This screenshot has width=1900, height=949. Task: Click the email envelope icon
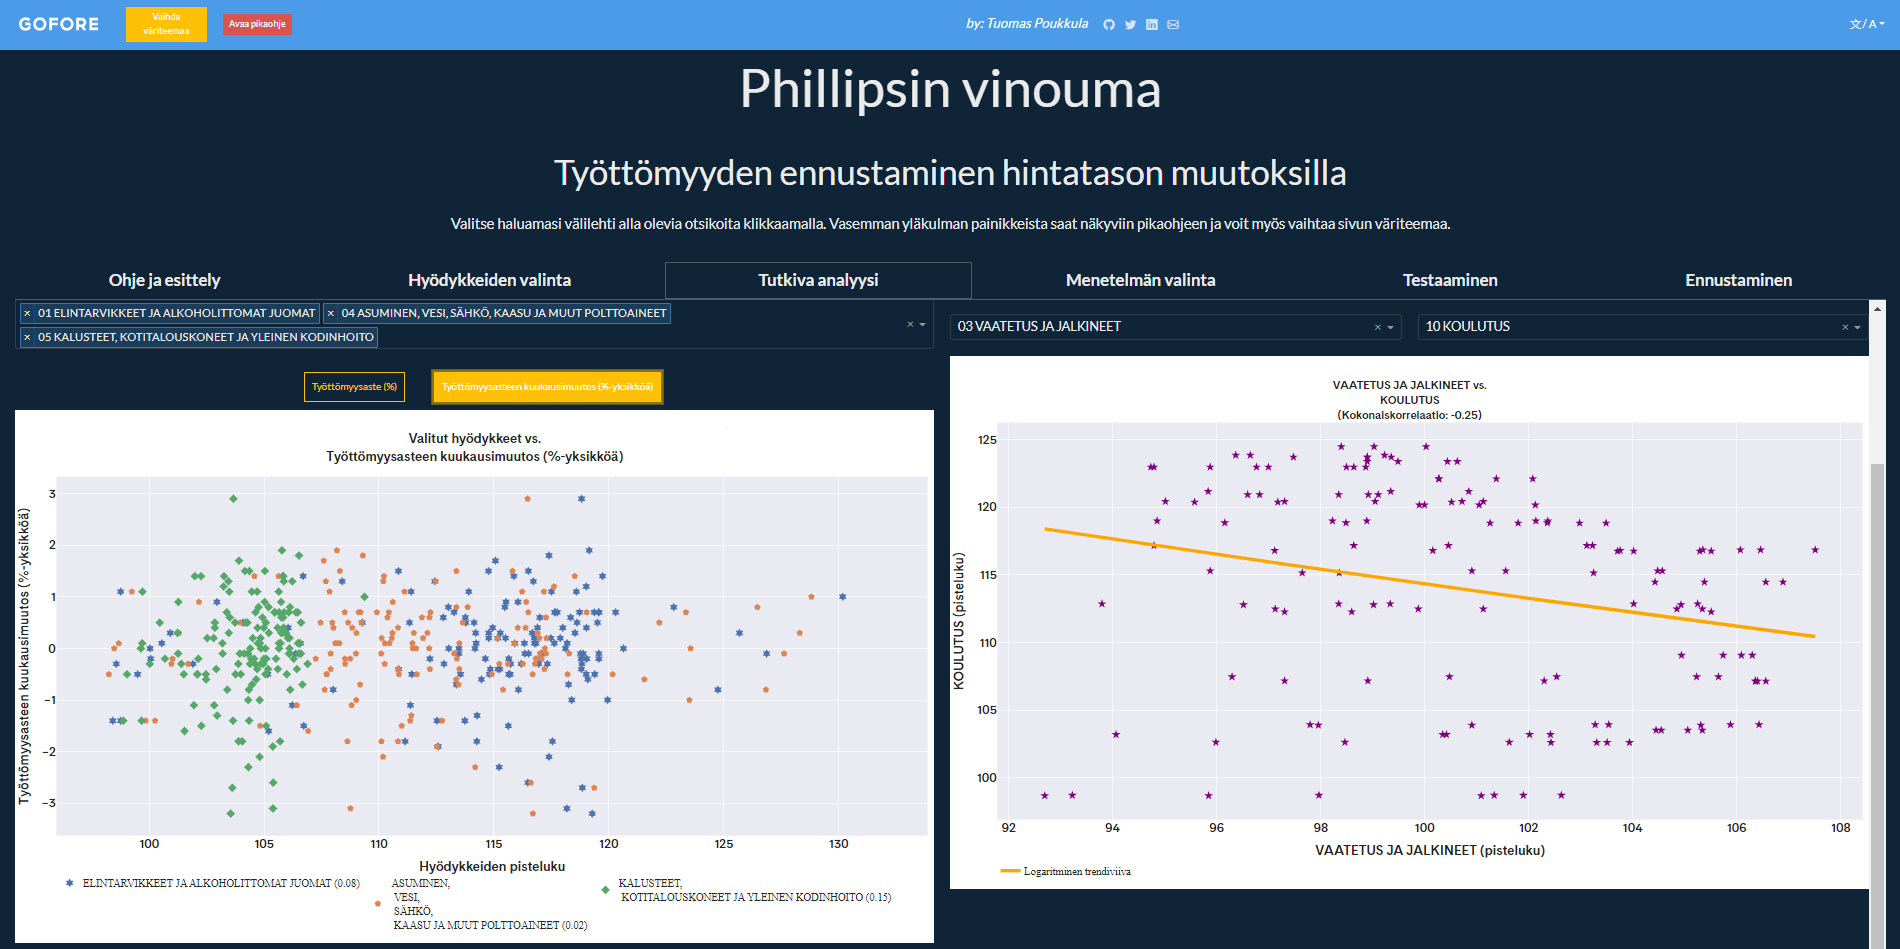point(1173,24)
